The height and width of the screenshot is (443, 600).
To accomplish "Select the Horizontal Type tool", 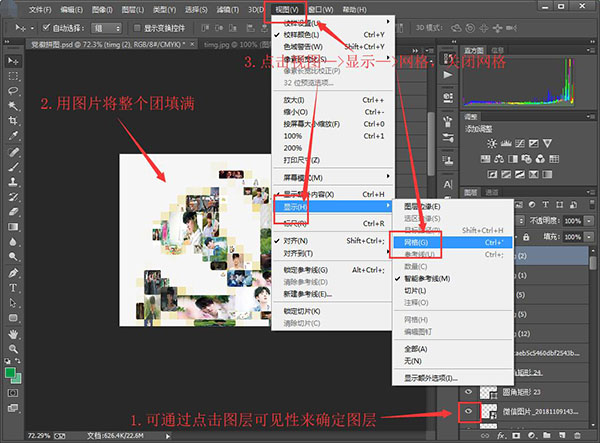I will (x=13, y=288).
